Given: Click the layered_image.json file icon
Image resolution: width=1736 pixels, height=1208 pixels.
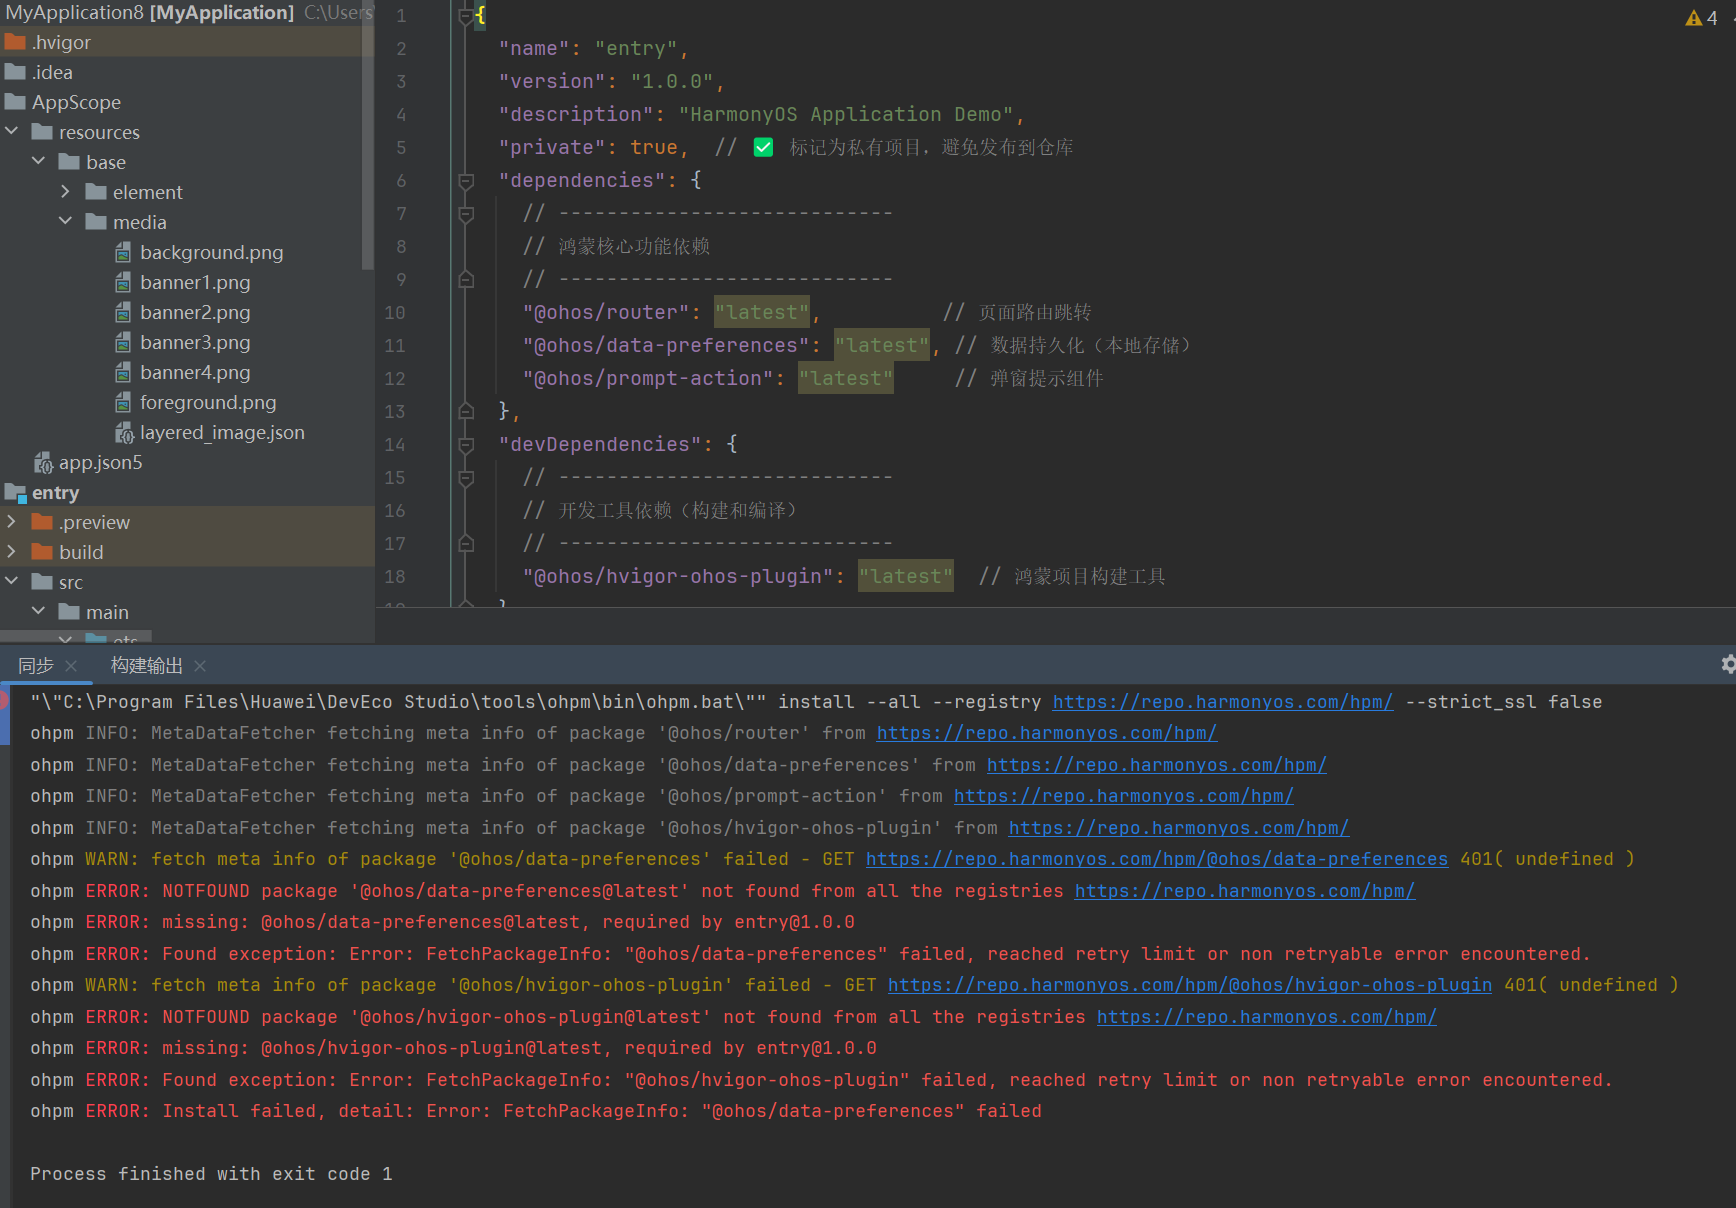Looking at the screenshot, I should (124, 433).
